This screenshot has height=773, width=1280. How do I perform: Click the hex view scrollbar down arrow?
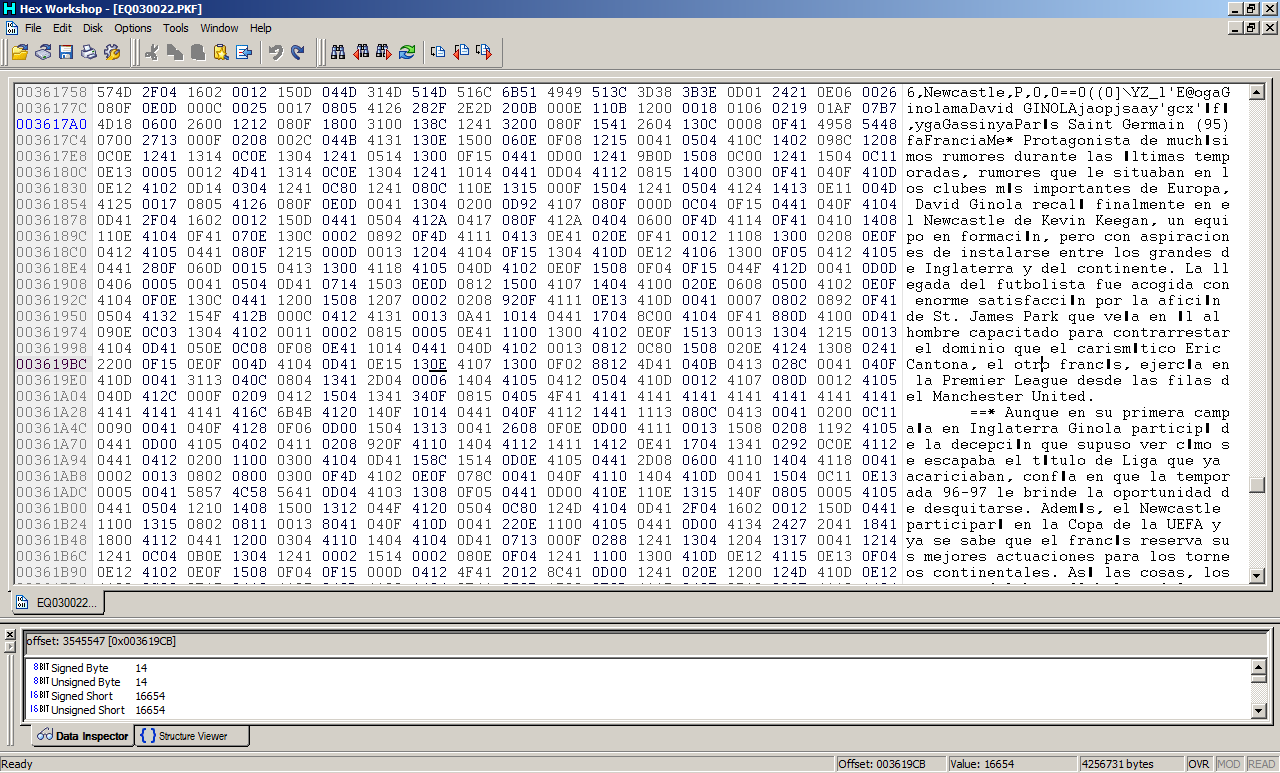[1257, 574]
